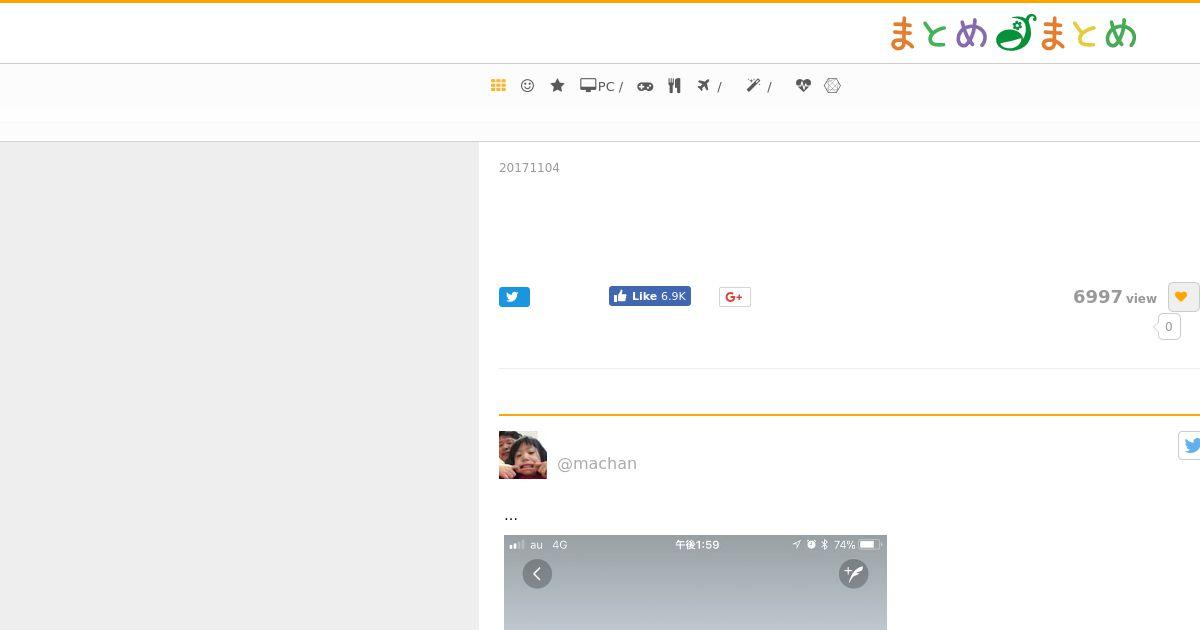This screenshot has width=1200, height=630.
Task: Share the article with the Twitter button
Action: 514,297
